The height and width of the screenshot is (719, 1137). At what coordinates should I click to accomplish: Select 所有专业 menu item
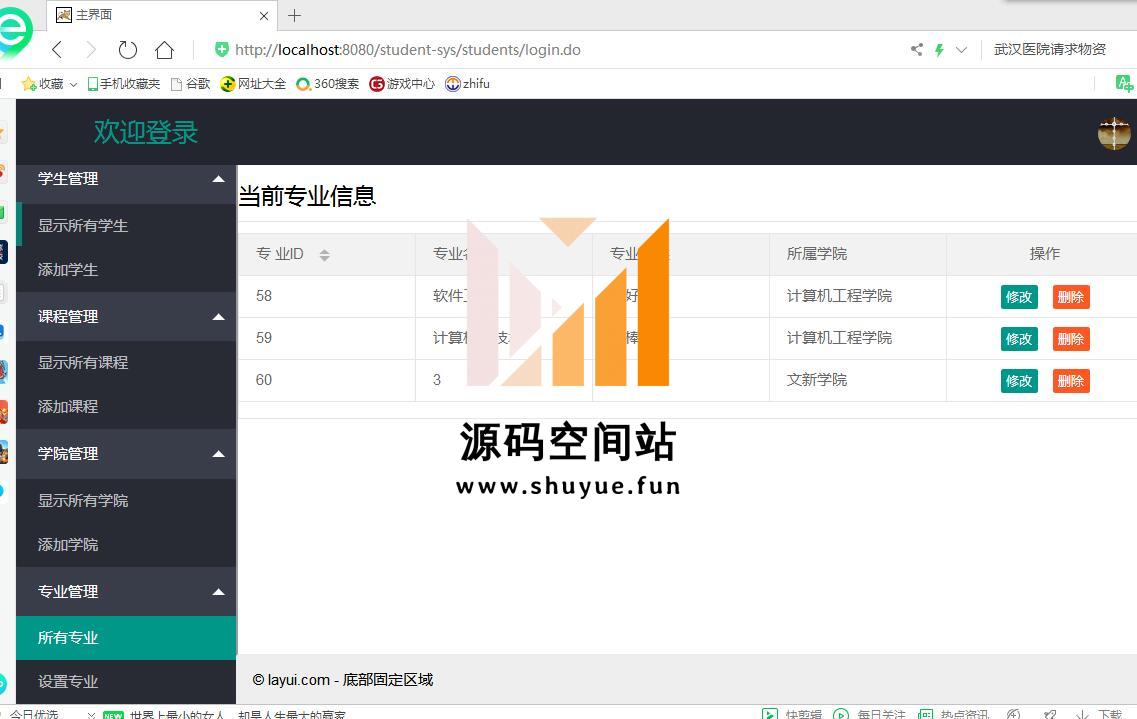[126, 638]
